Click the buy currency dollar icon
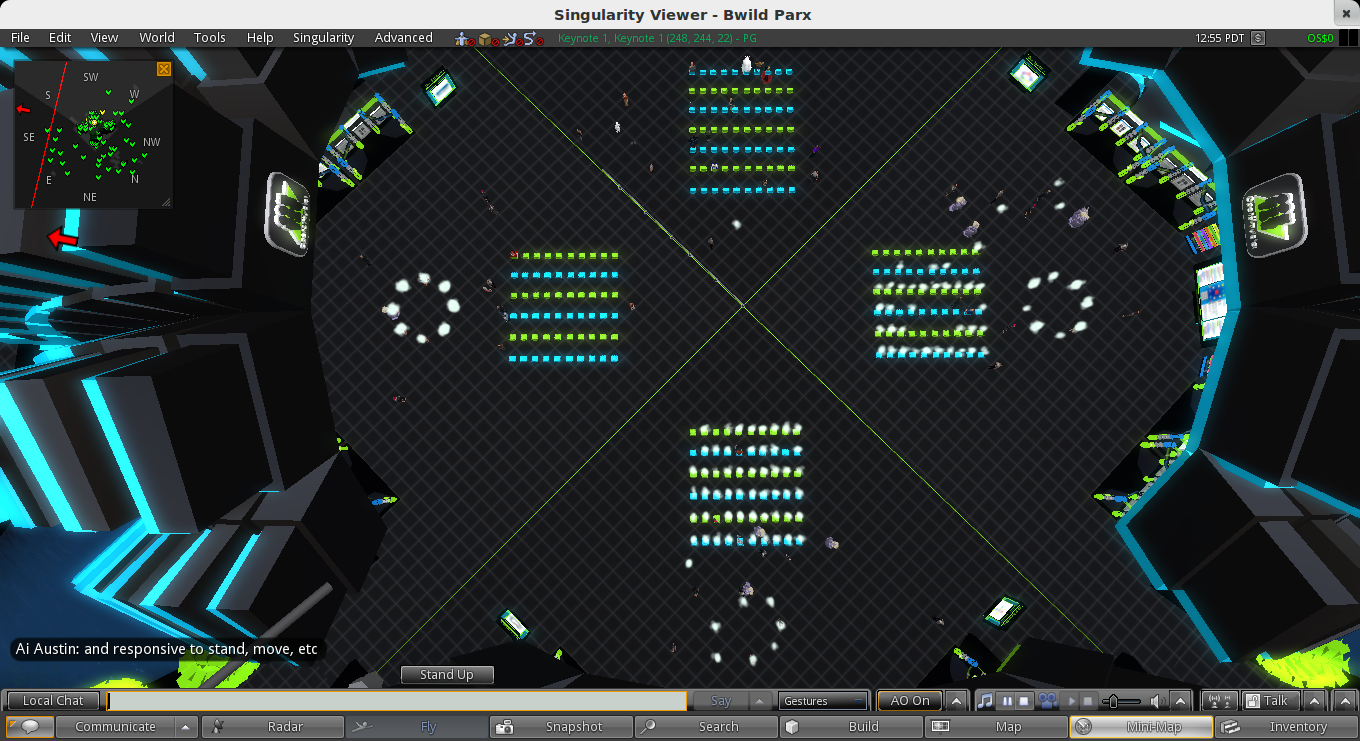This screenshot has height=741, width=1360. [1258, 38]
